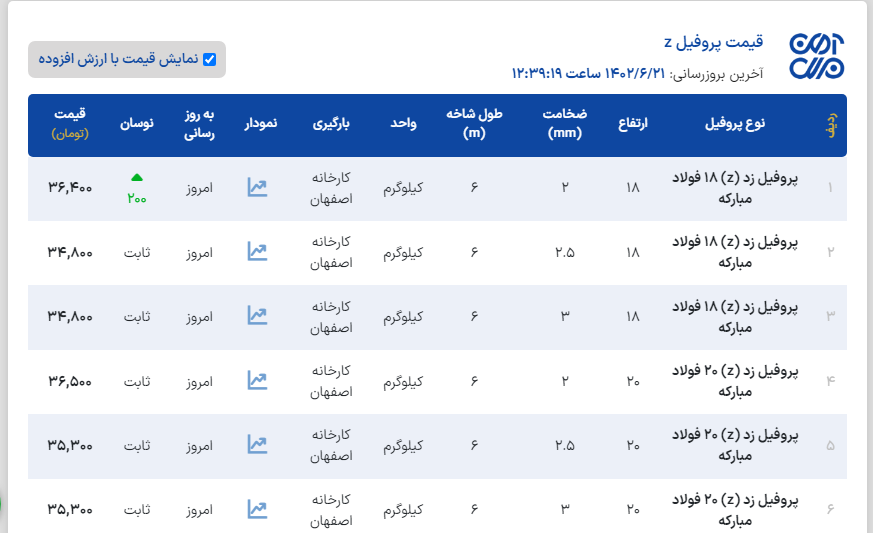Click green price increase arrow in row 1
873x533 pixels.
tap(137, 178)
